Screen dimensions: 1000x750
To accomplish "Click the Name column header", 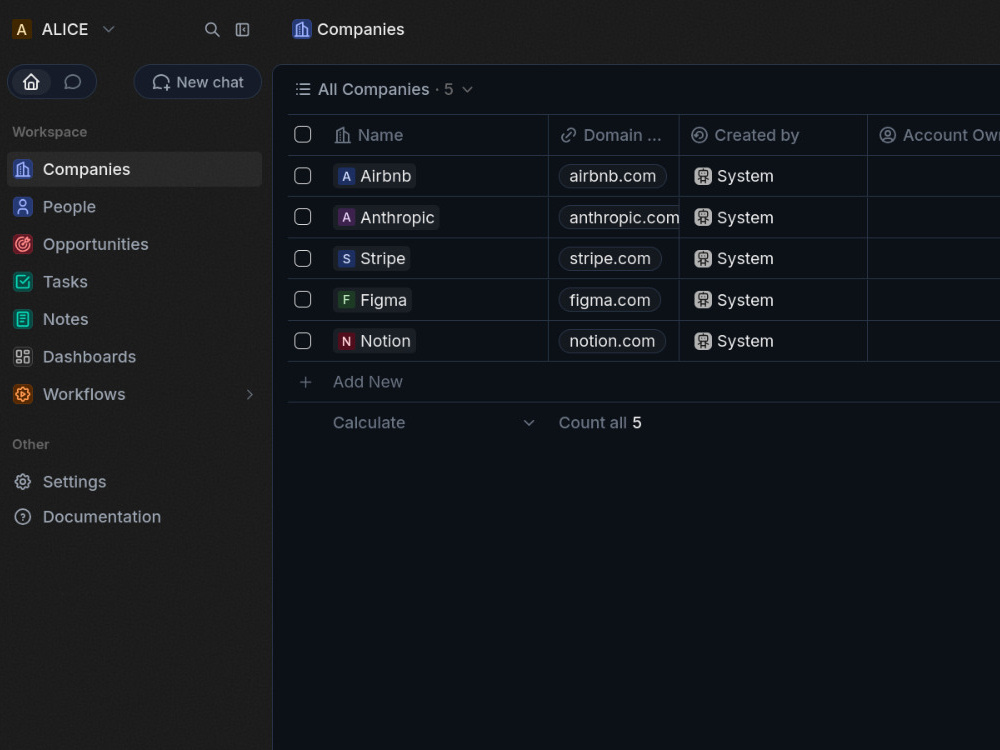I will click(437, 135).
